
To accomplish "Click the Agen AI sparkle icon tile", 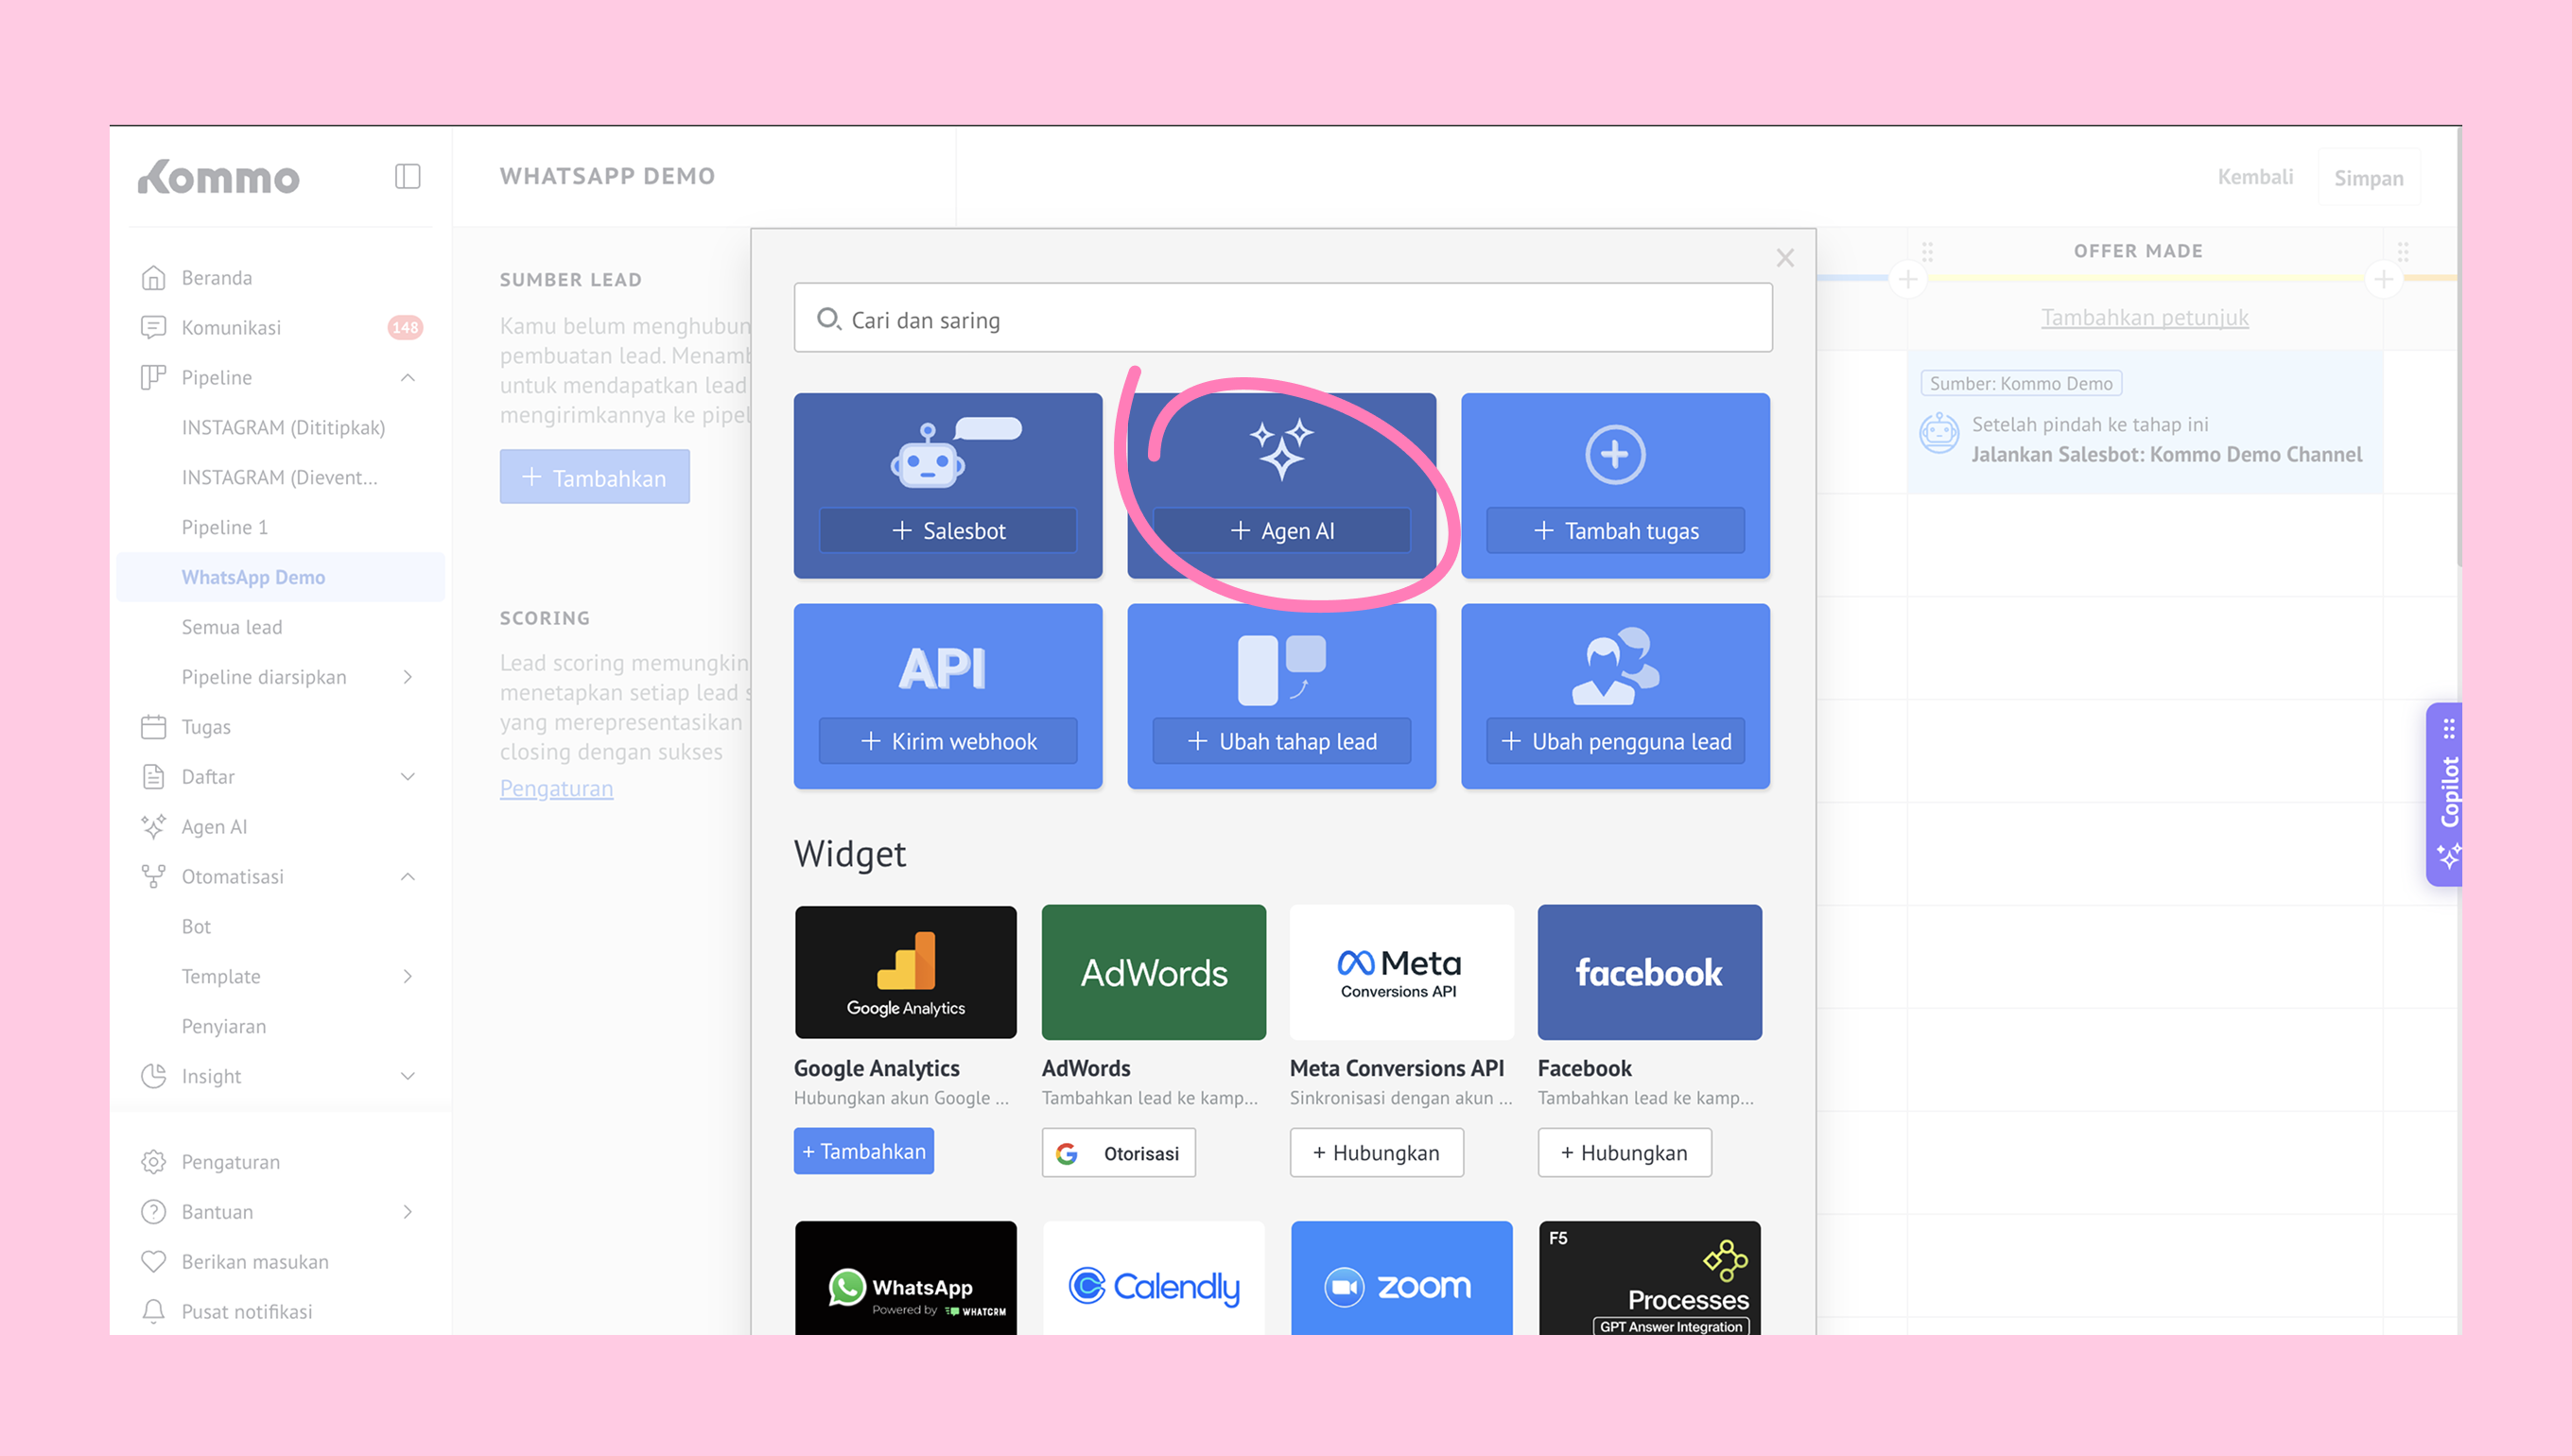I will point(1281,450).
